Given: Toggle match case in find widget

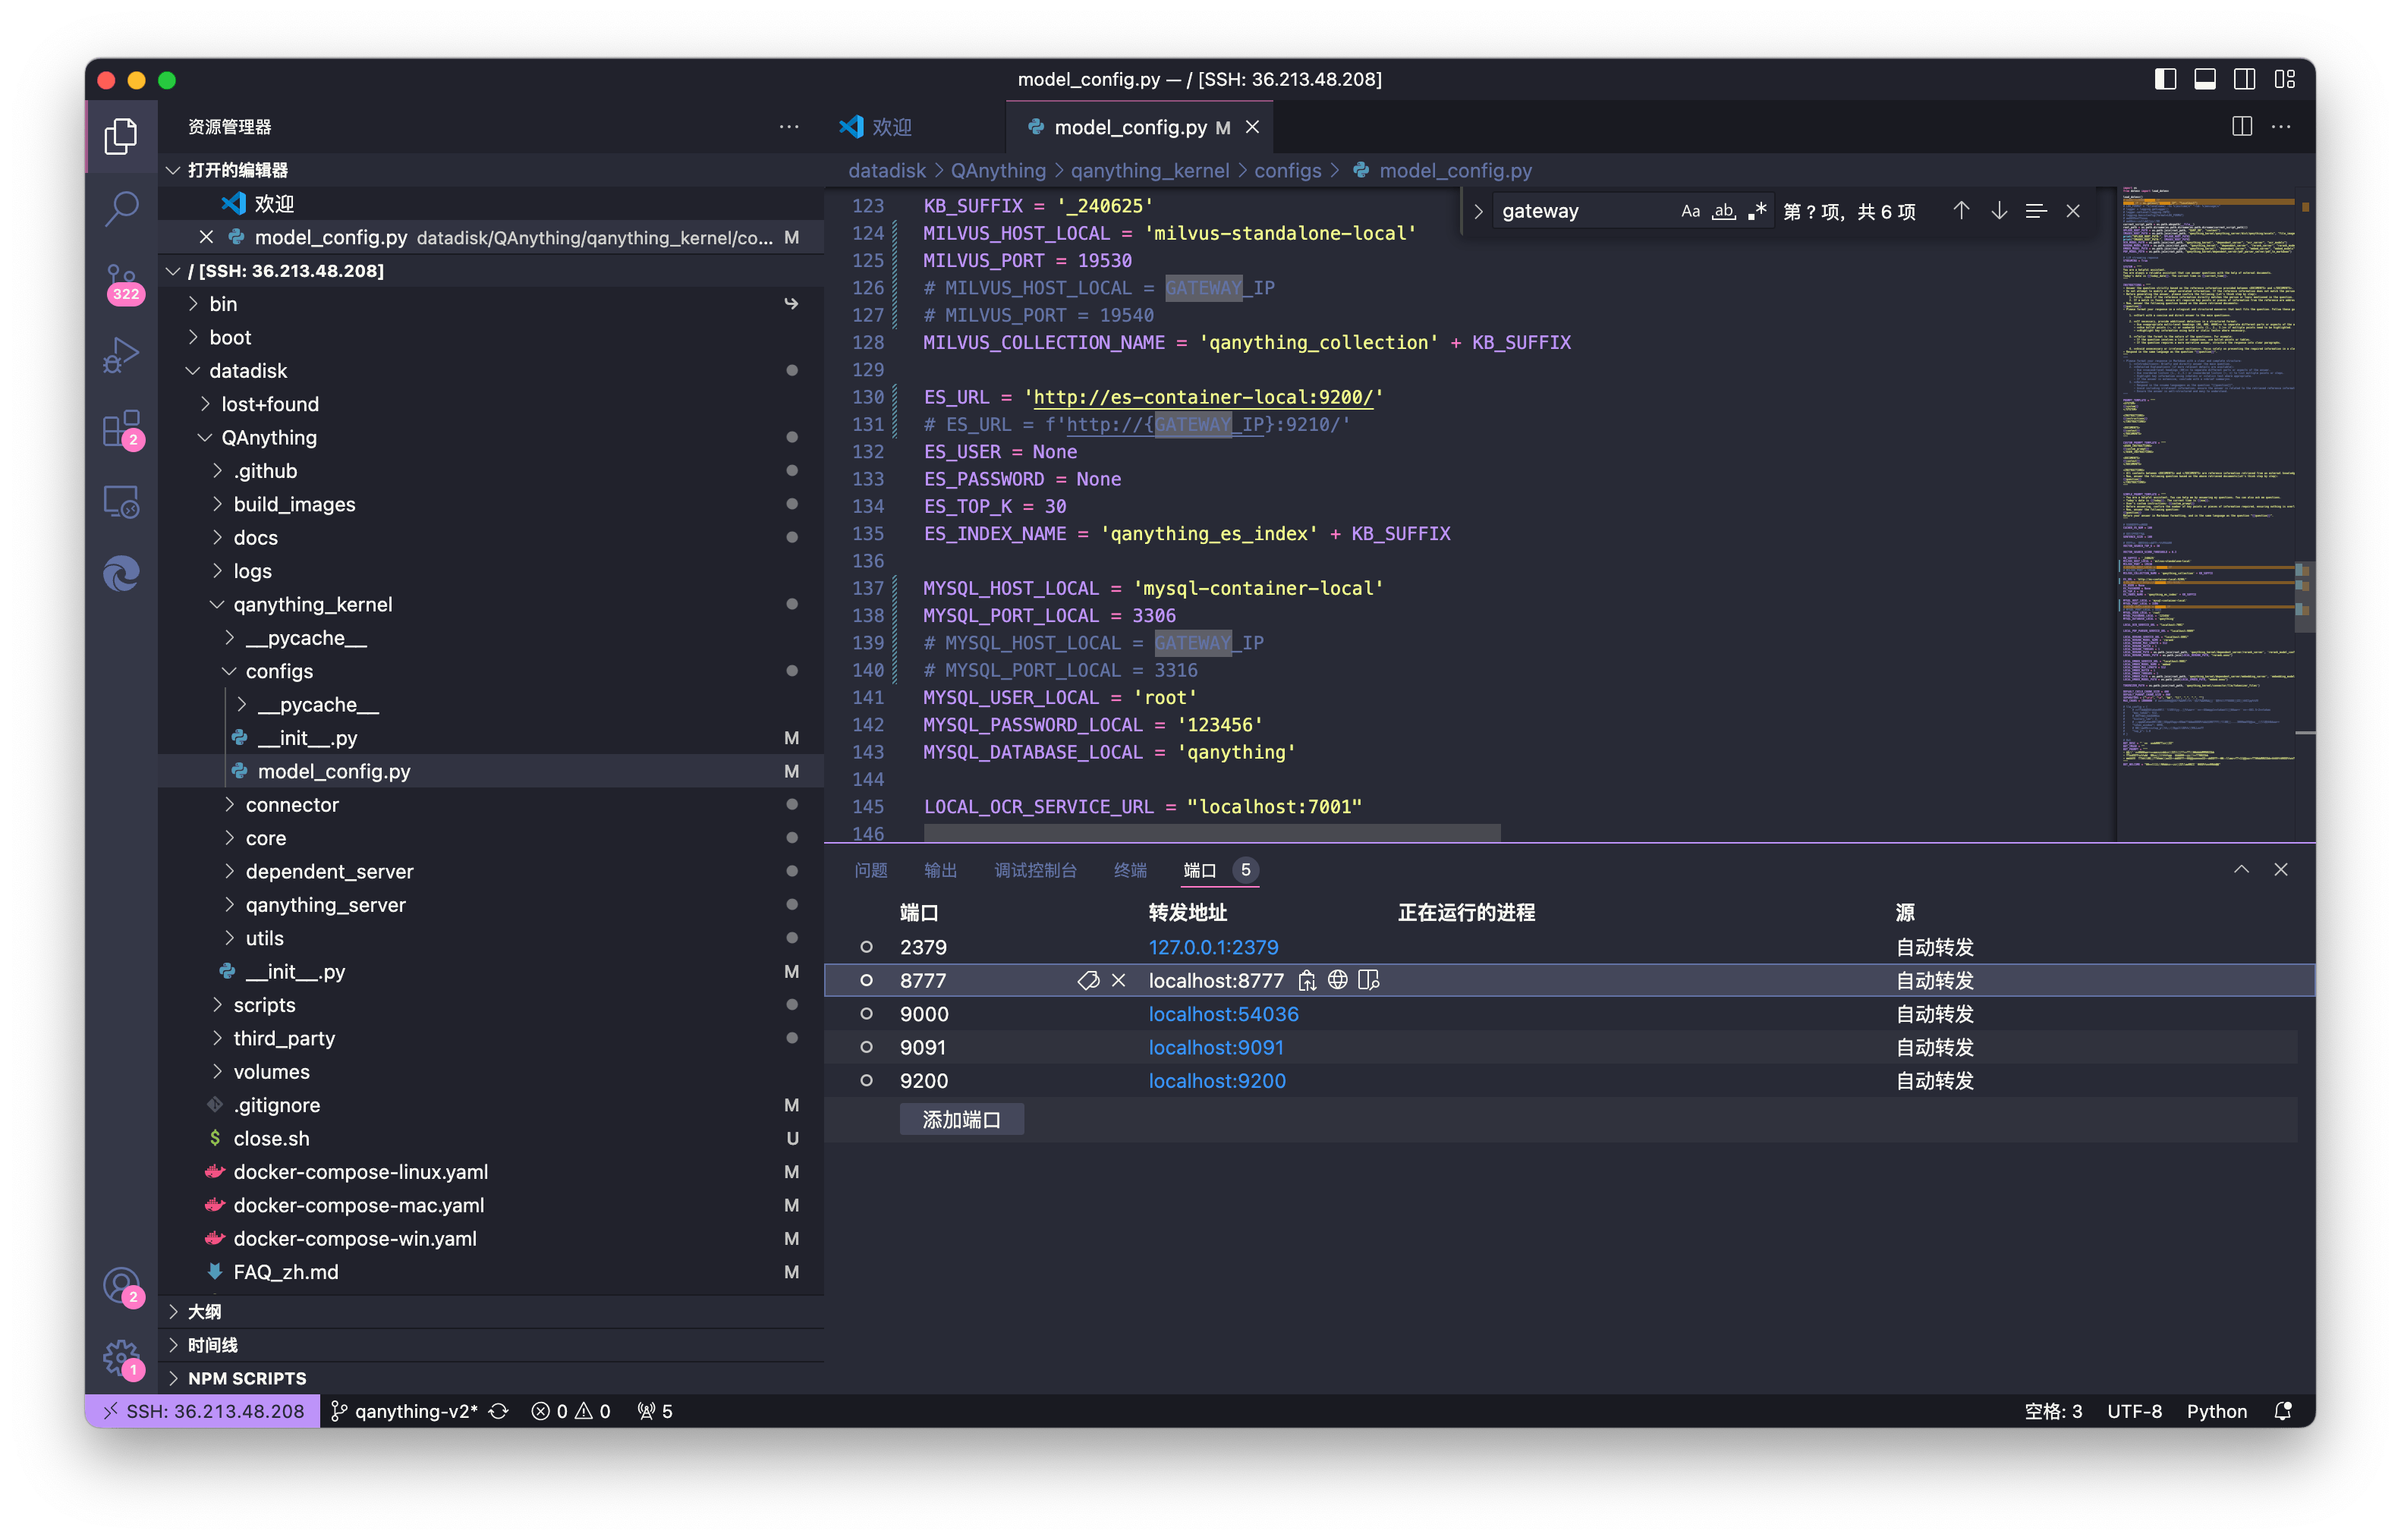Looking at the screenshot, I should [x=1690, y=211].
